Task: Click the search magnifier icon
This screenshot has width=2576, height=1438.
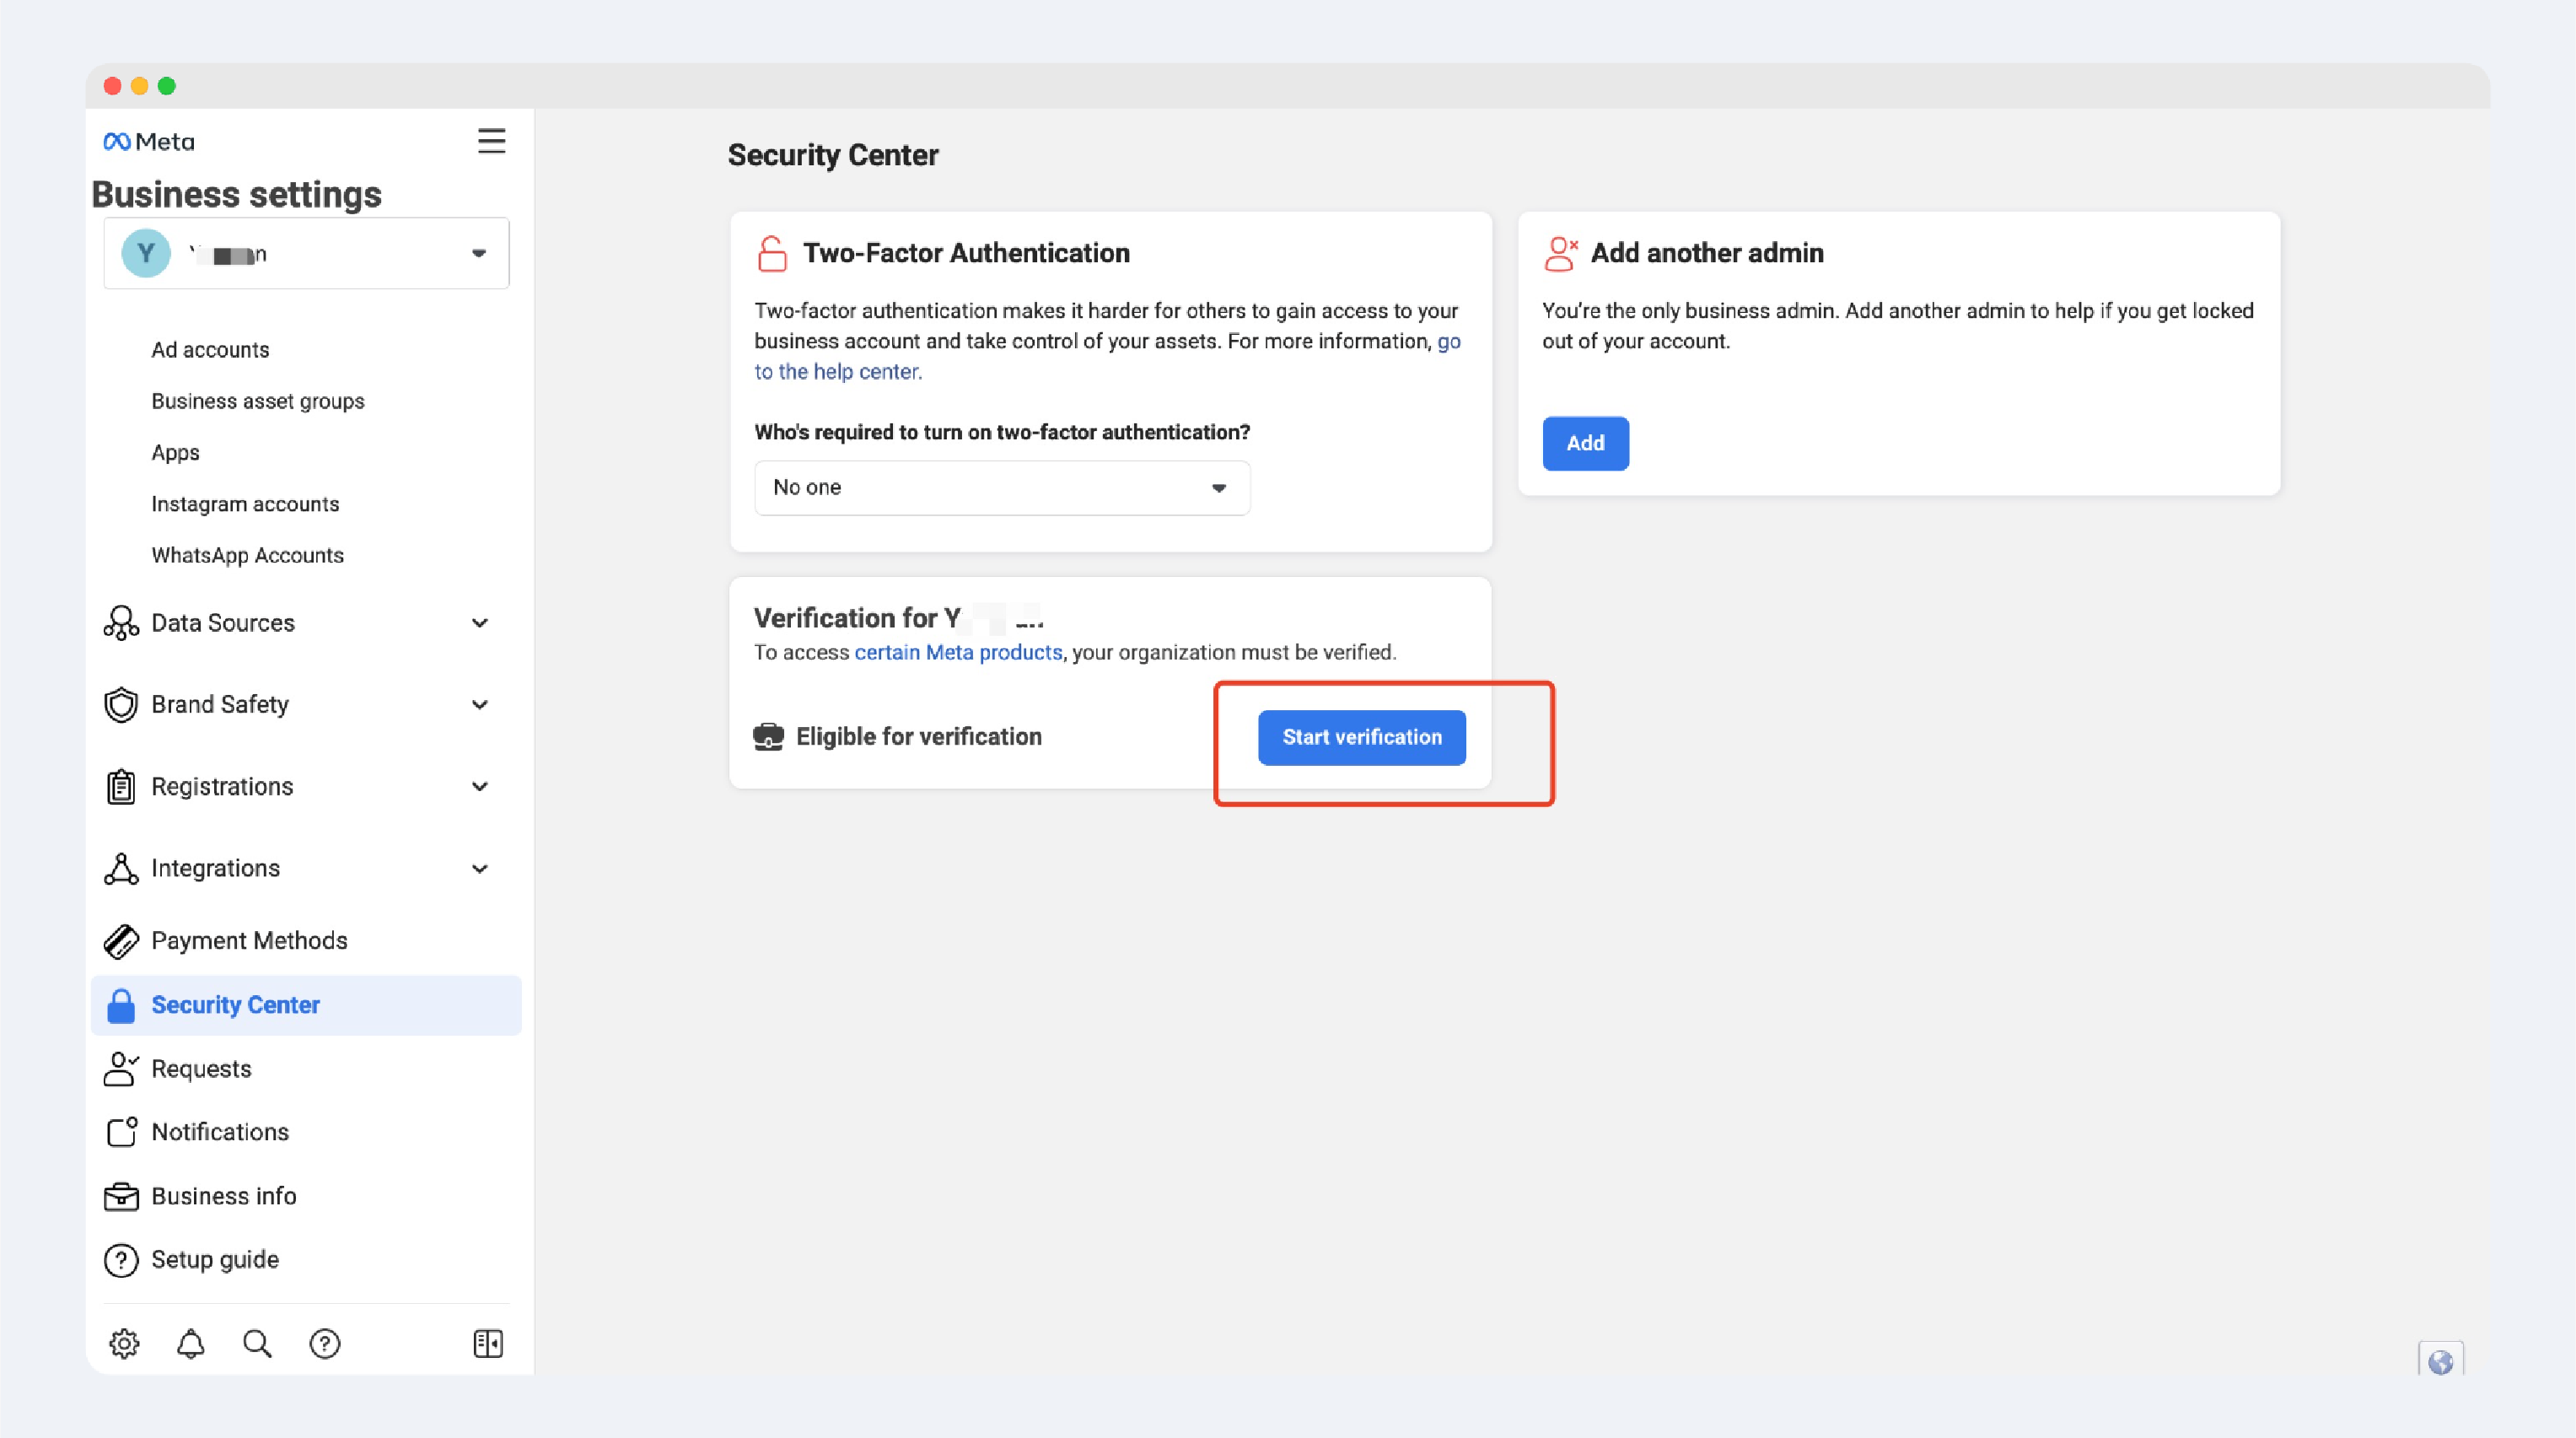Action: (x=257, y=1343)
